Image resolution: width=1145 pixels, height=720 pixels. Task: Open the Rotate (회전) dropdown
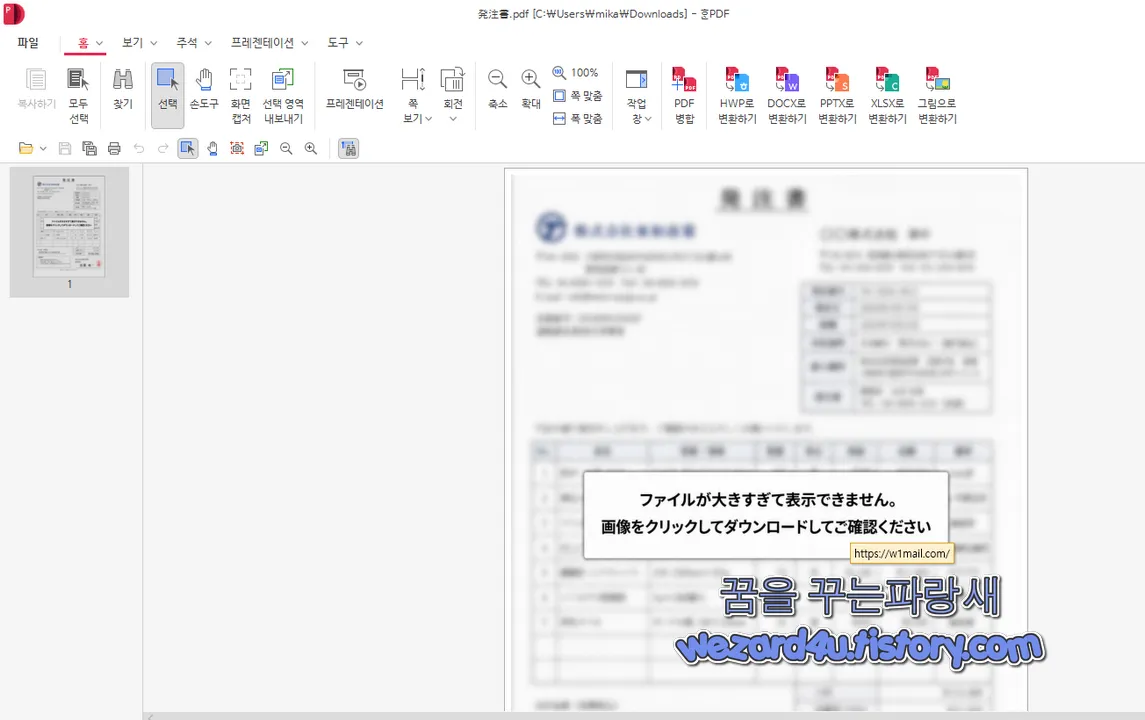click(453, 96)
